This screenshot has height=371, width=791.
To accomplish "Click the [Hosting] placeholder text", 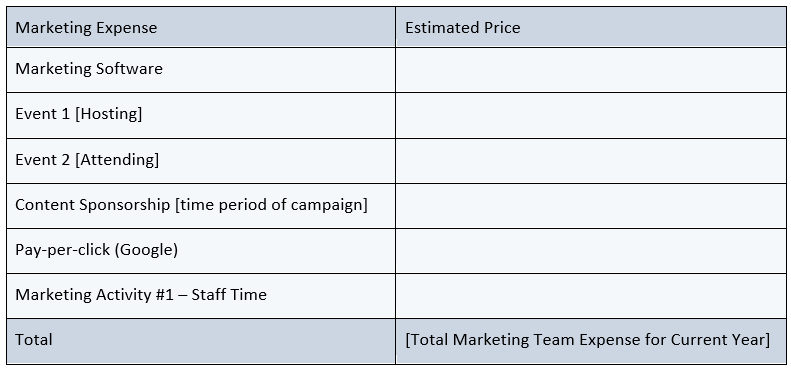I will point(108,114).
